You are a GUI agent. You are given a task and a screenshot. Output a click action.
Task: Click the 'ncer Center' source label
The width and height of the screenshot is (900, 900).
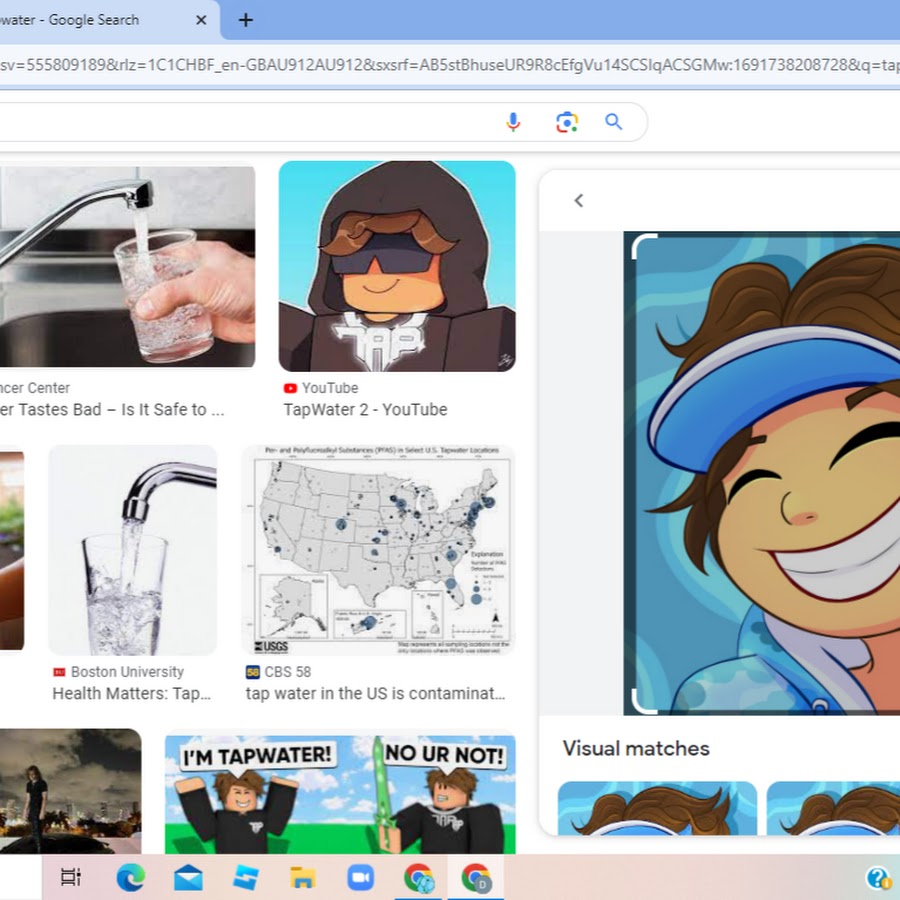(x=34, y=389)
